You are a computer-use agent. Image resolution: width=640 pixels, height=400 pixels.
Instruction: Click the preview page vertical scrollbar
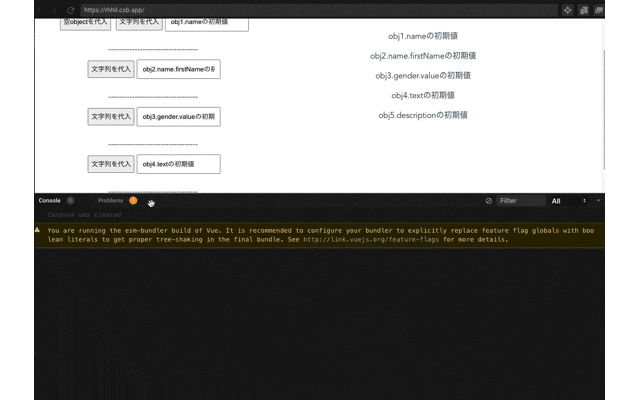pos(603,109)
